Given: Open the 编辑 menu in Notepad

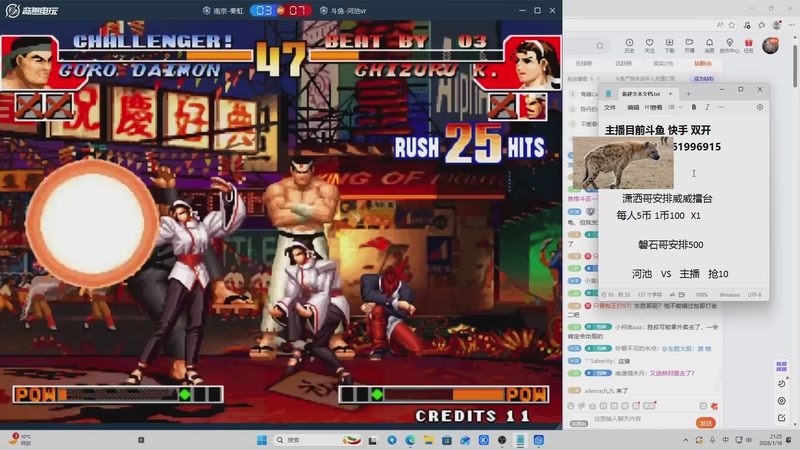Looking at the screenshot, I should pos(633,107).
